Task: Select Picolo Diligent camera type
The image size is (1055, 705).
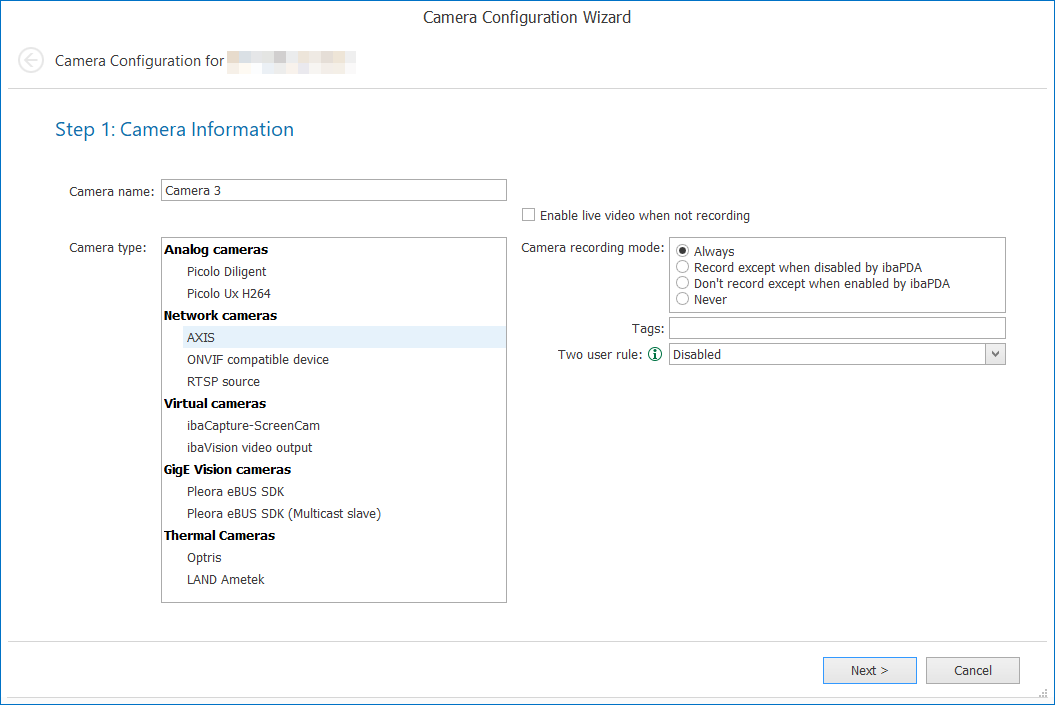Action: click(226, 272)
